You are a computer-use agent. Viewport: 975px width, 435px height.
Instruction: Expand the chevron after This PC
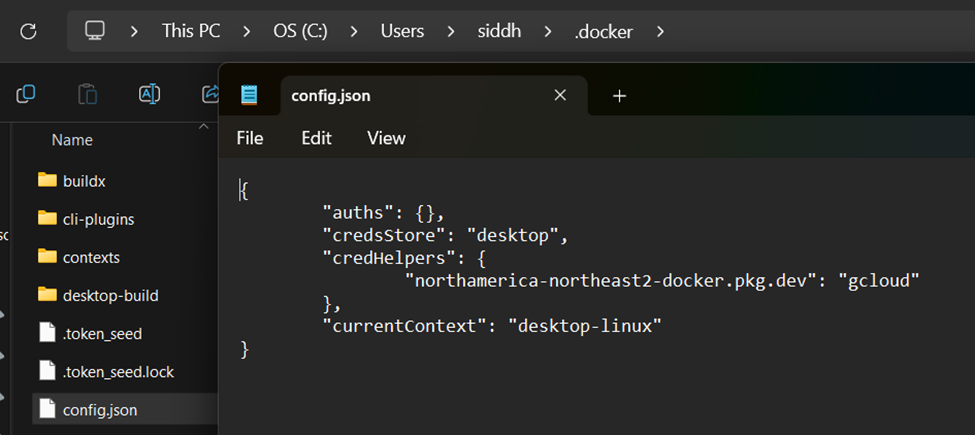[x=247, y=31]
